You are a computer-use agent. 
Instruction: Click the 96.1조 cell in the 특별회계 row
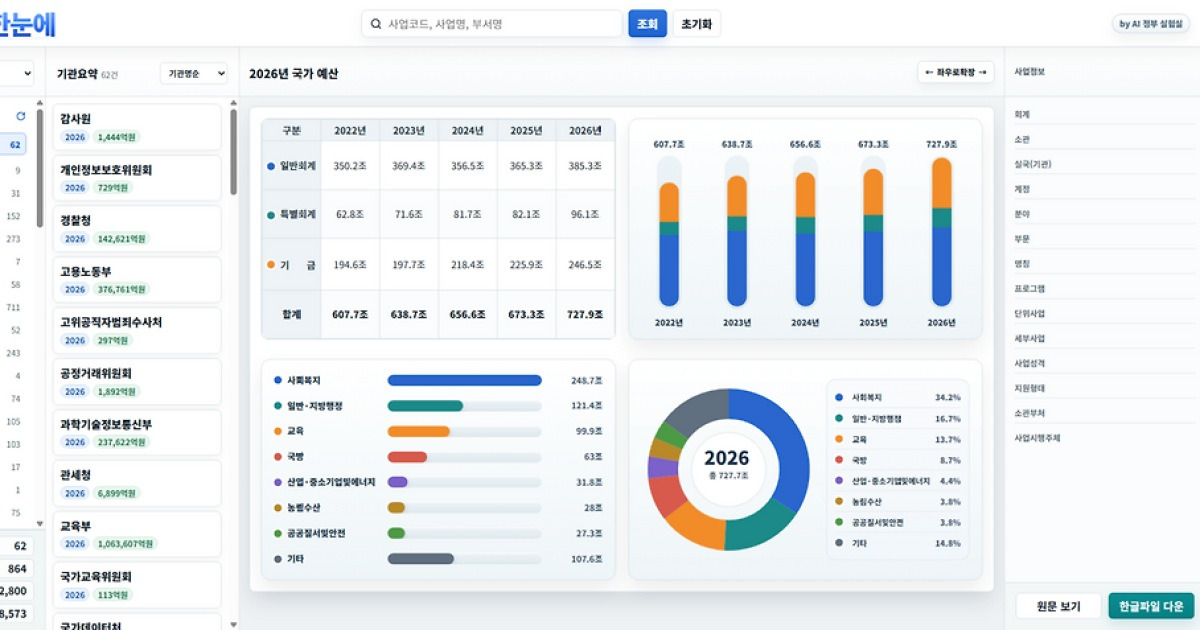coord(585,215)
